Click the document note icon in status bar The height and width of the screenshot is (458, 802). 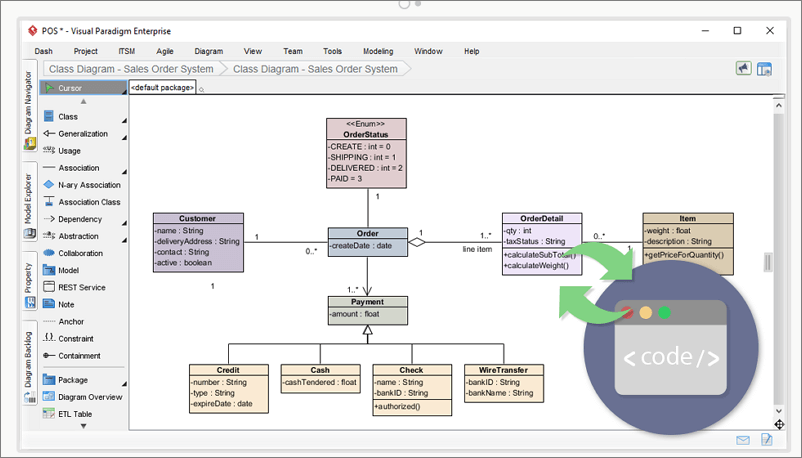tap(766, 439)
